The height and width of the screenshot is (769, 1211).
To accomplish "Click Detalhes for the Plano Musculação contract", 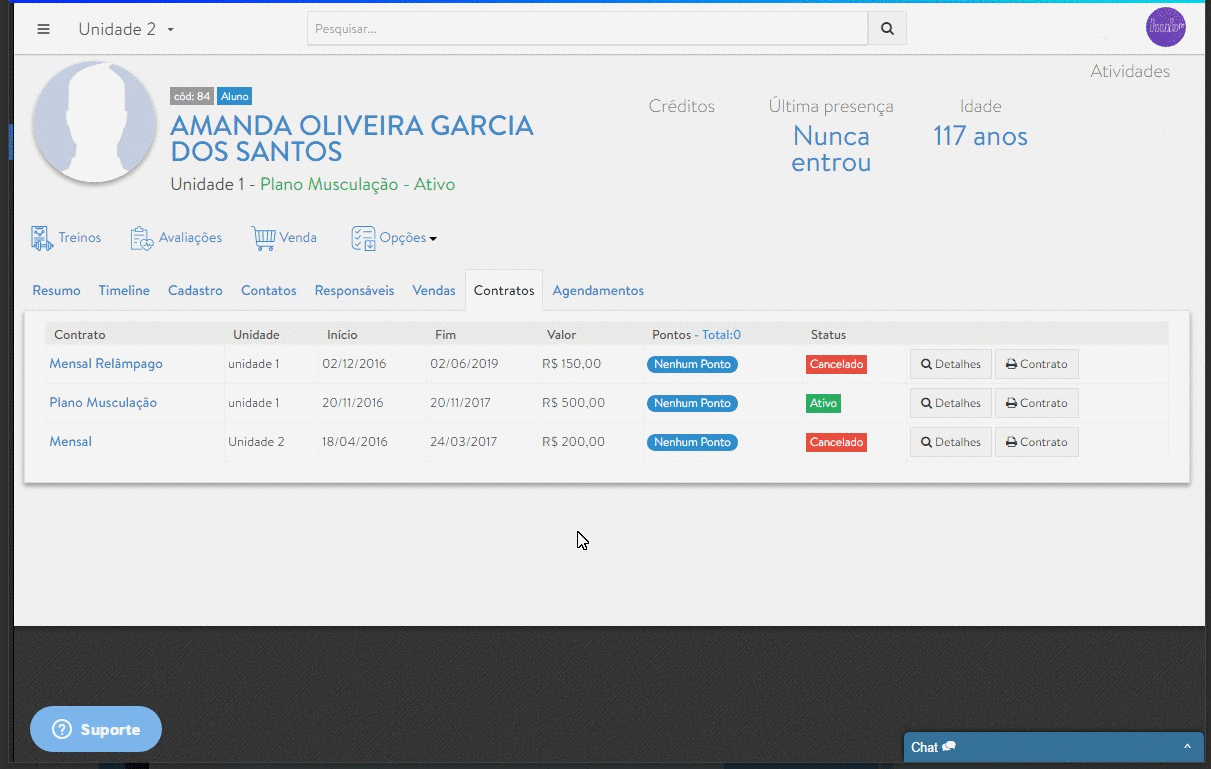I will click(950, 402).
